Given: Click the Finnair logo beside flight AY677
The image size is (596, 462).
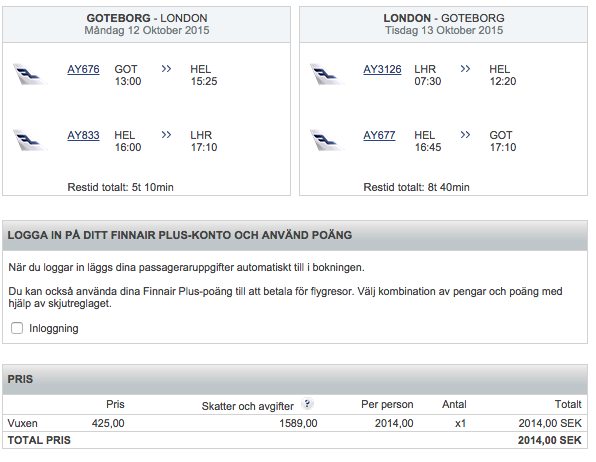Looking at the screenshot, I should [x=327, y=140].
